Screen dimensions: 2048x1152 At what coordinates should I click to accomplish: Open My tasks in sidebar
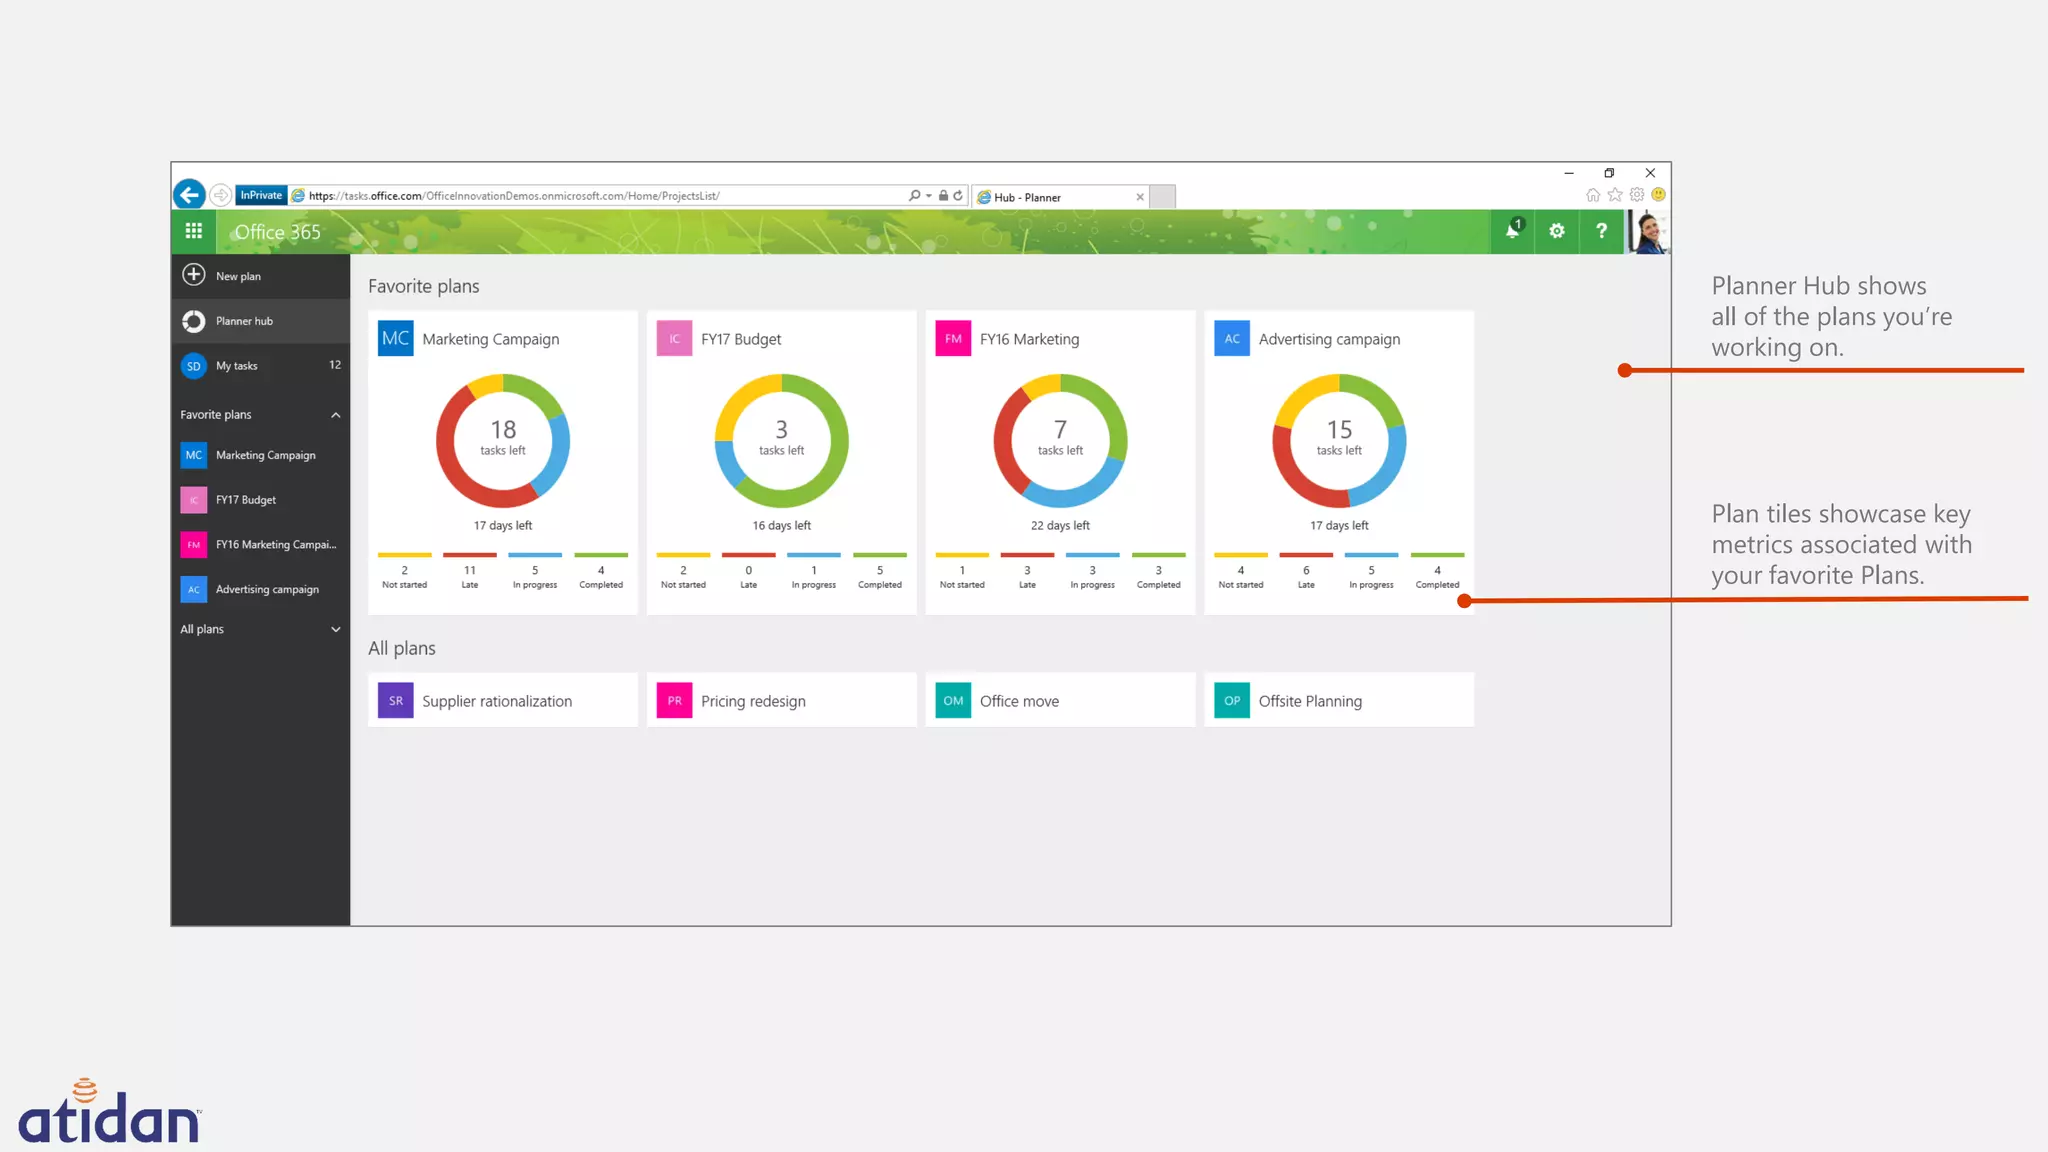(x=261, y=366)
